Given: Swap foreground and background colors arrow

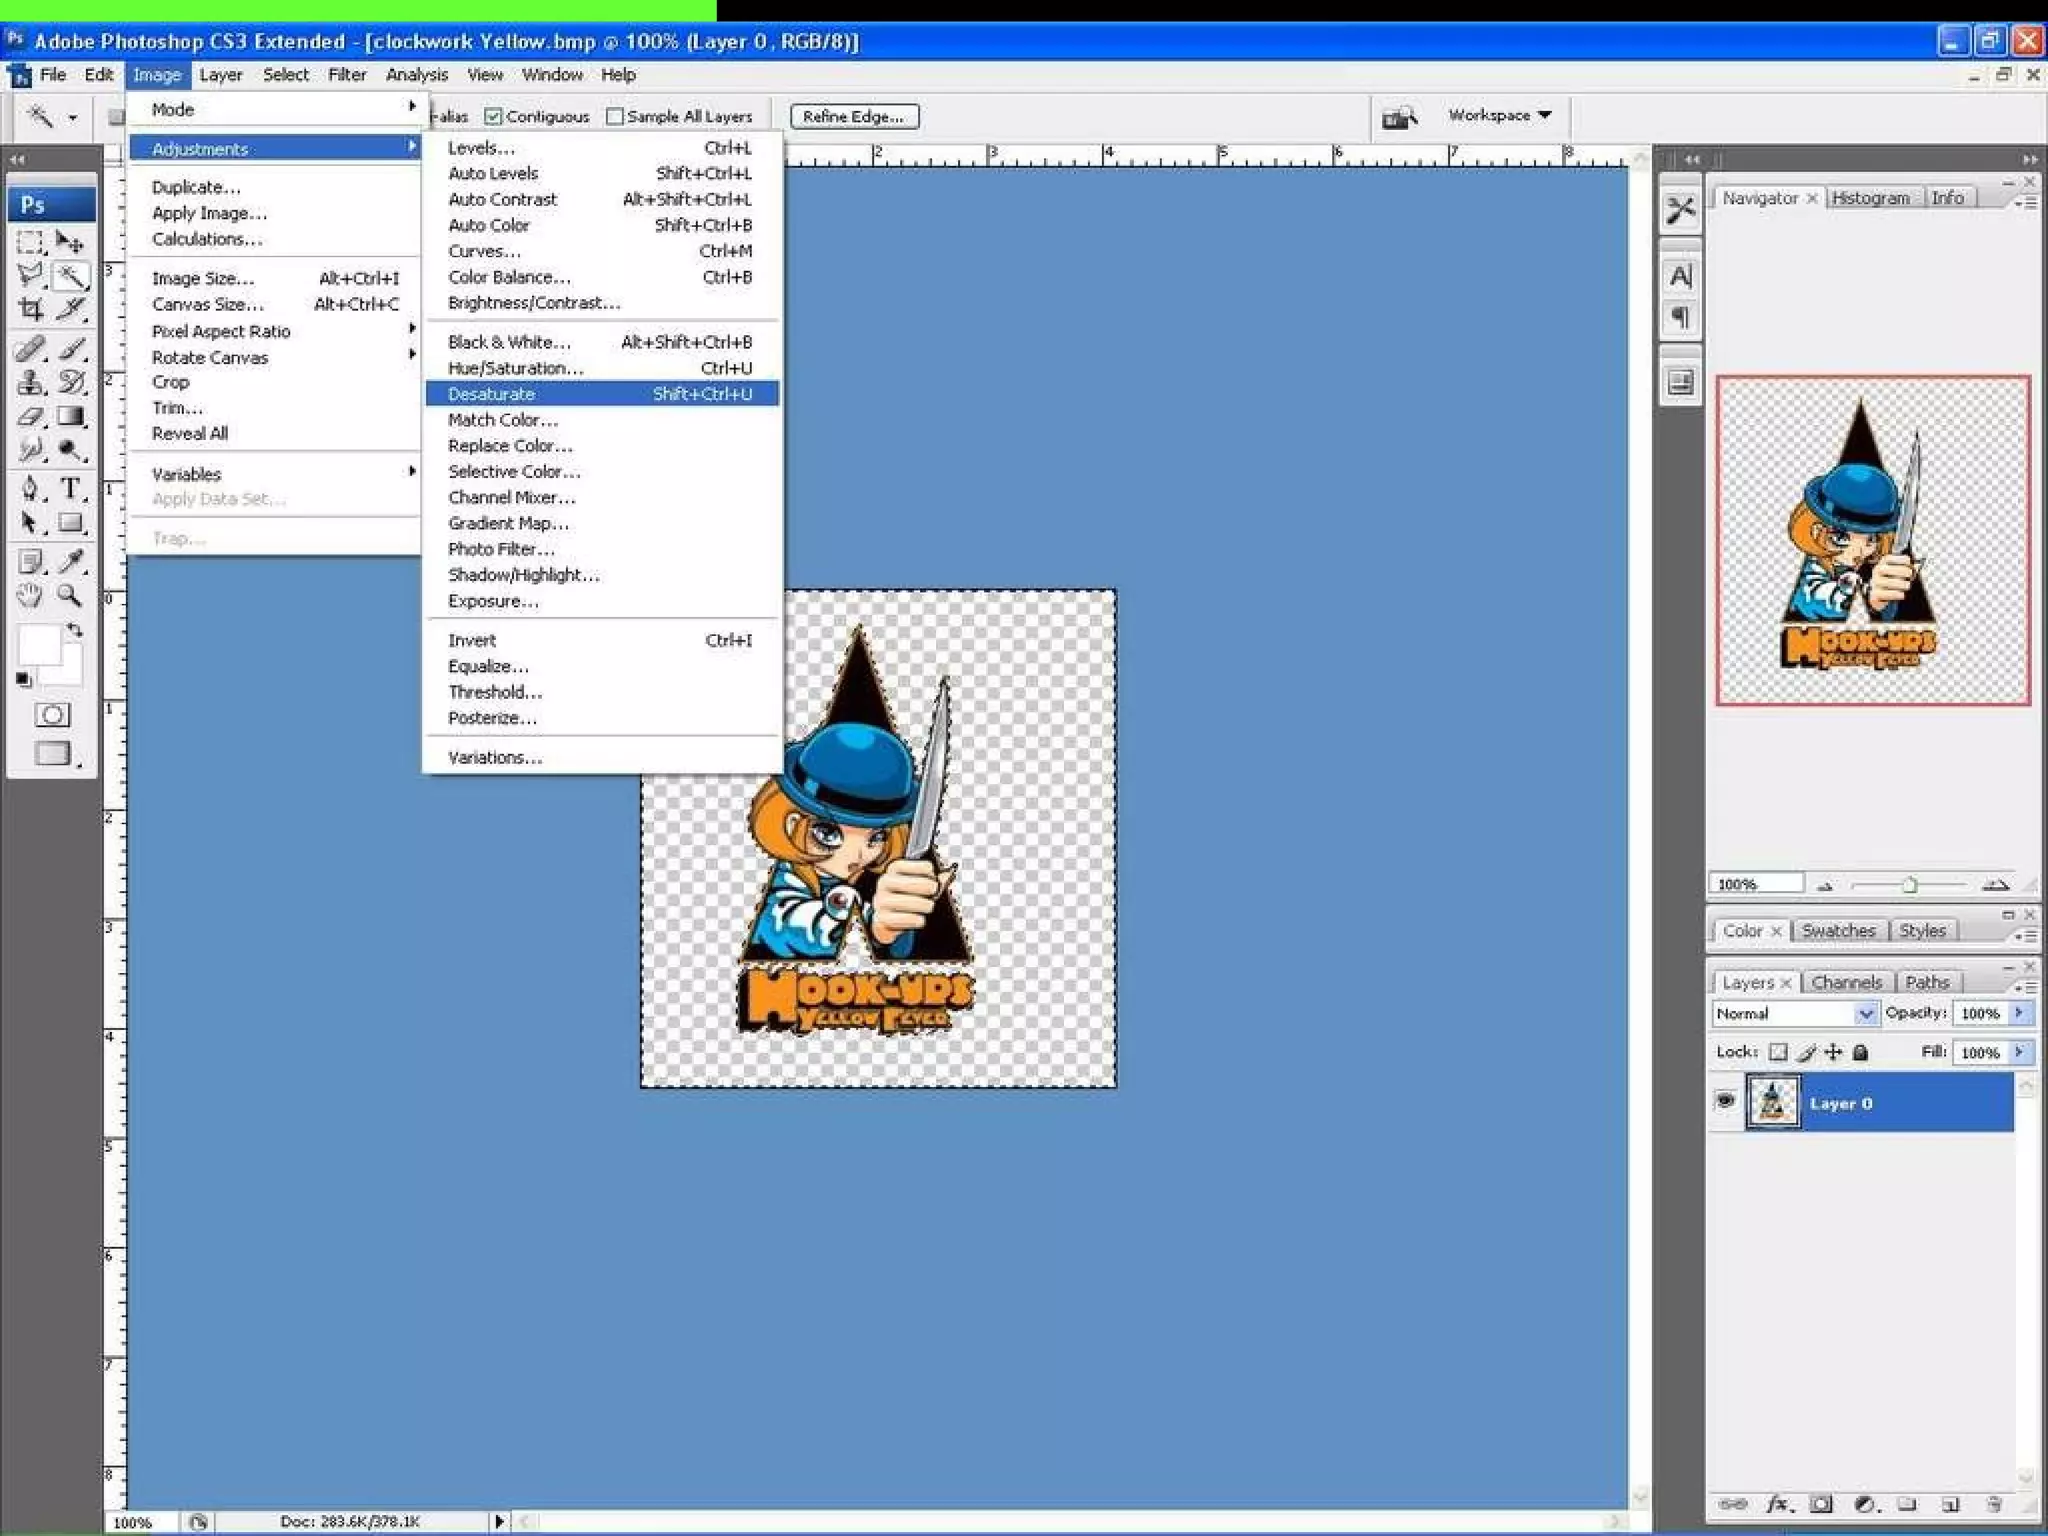Looking at the screenshot, I should pyautogui.click(x=75, y=631).
